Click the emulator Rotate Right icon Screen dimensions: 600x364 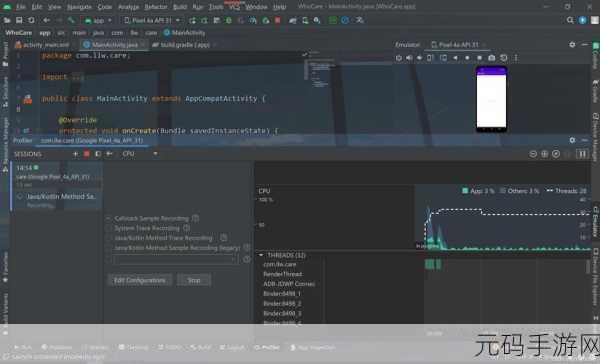[x=443, y=58]
